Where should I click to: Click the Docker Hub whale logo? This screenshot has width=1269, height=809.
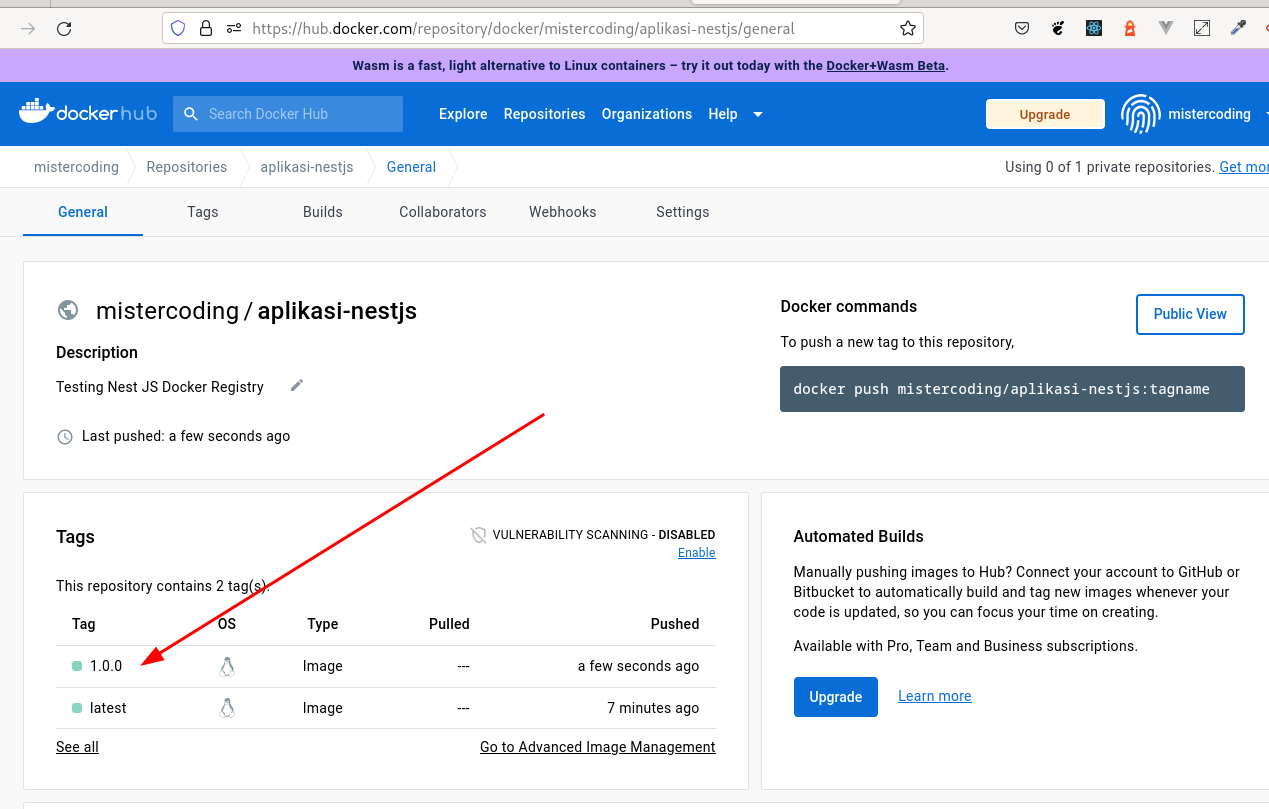pyautogui.click(x=88, y=112)
